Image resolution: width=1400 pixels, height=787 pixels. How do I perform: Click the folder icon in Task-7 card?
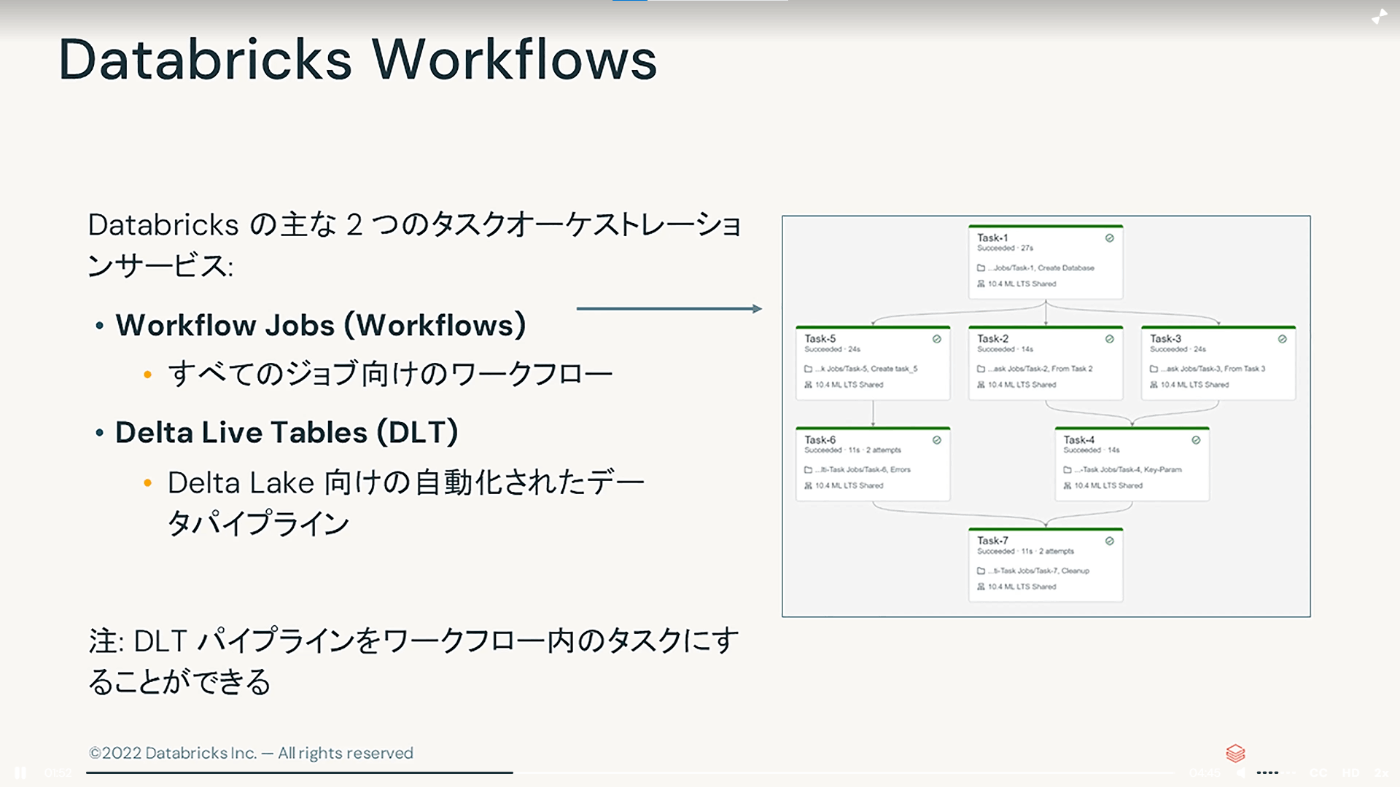(x=981, y=571)
